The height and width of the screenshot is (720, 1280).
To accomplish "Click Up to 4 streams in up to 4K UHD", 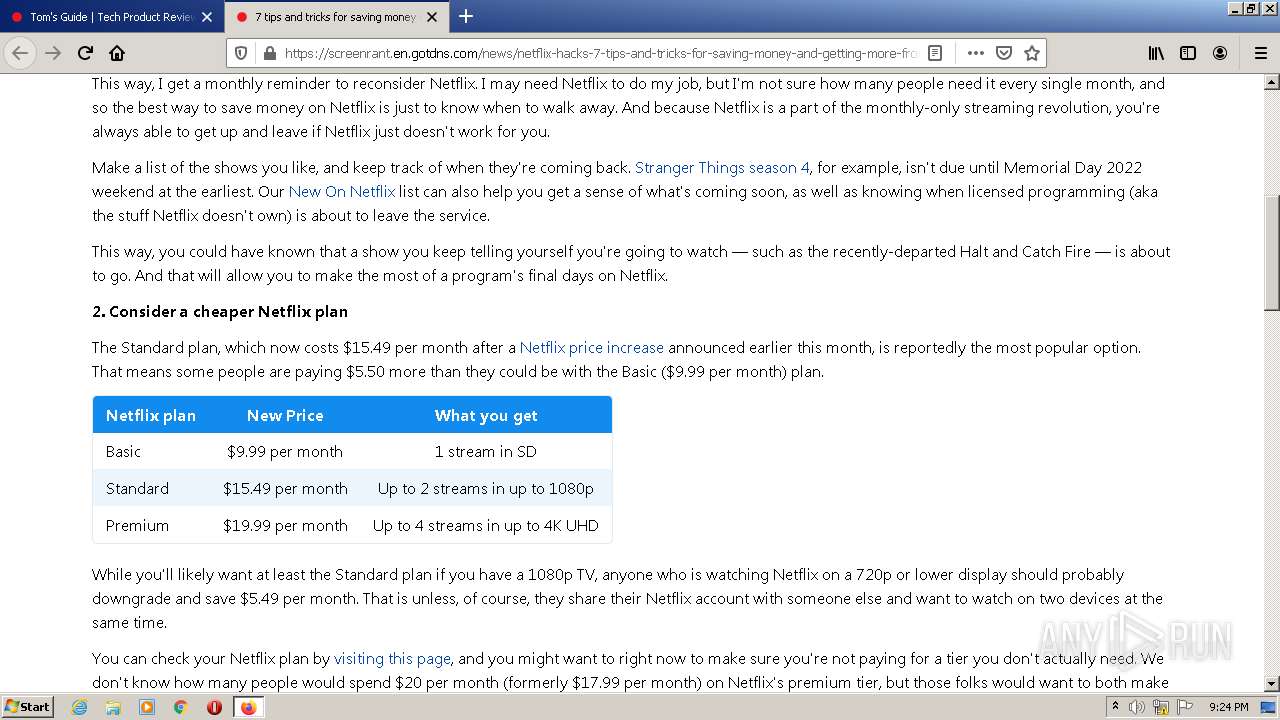I will click(x=486, y=525).
